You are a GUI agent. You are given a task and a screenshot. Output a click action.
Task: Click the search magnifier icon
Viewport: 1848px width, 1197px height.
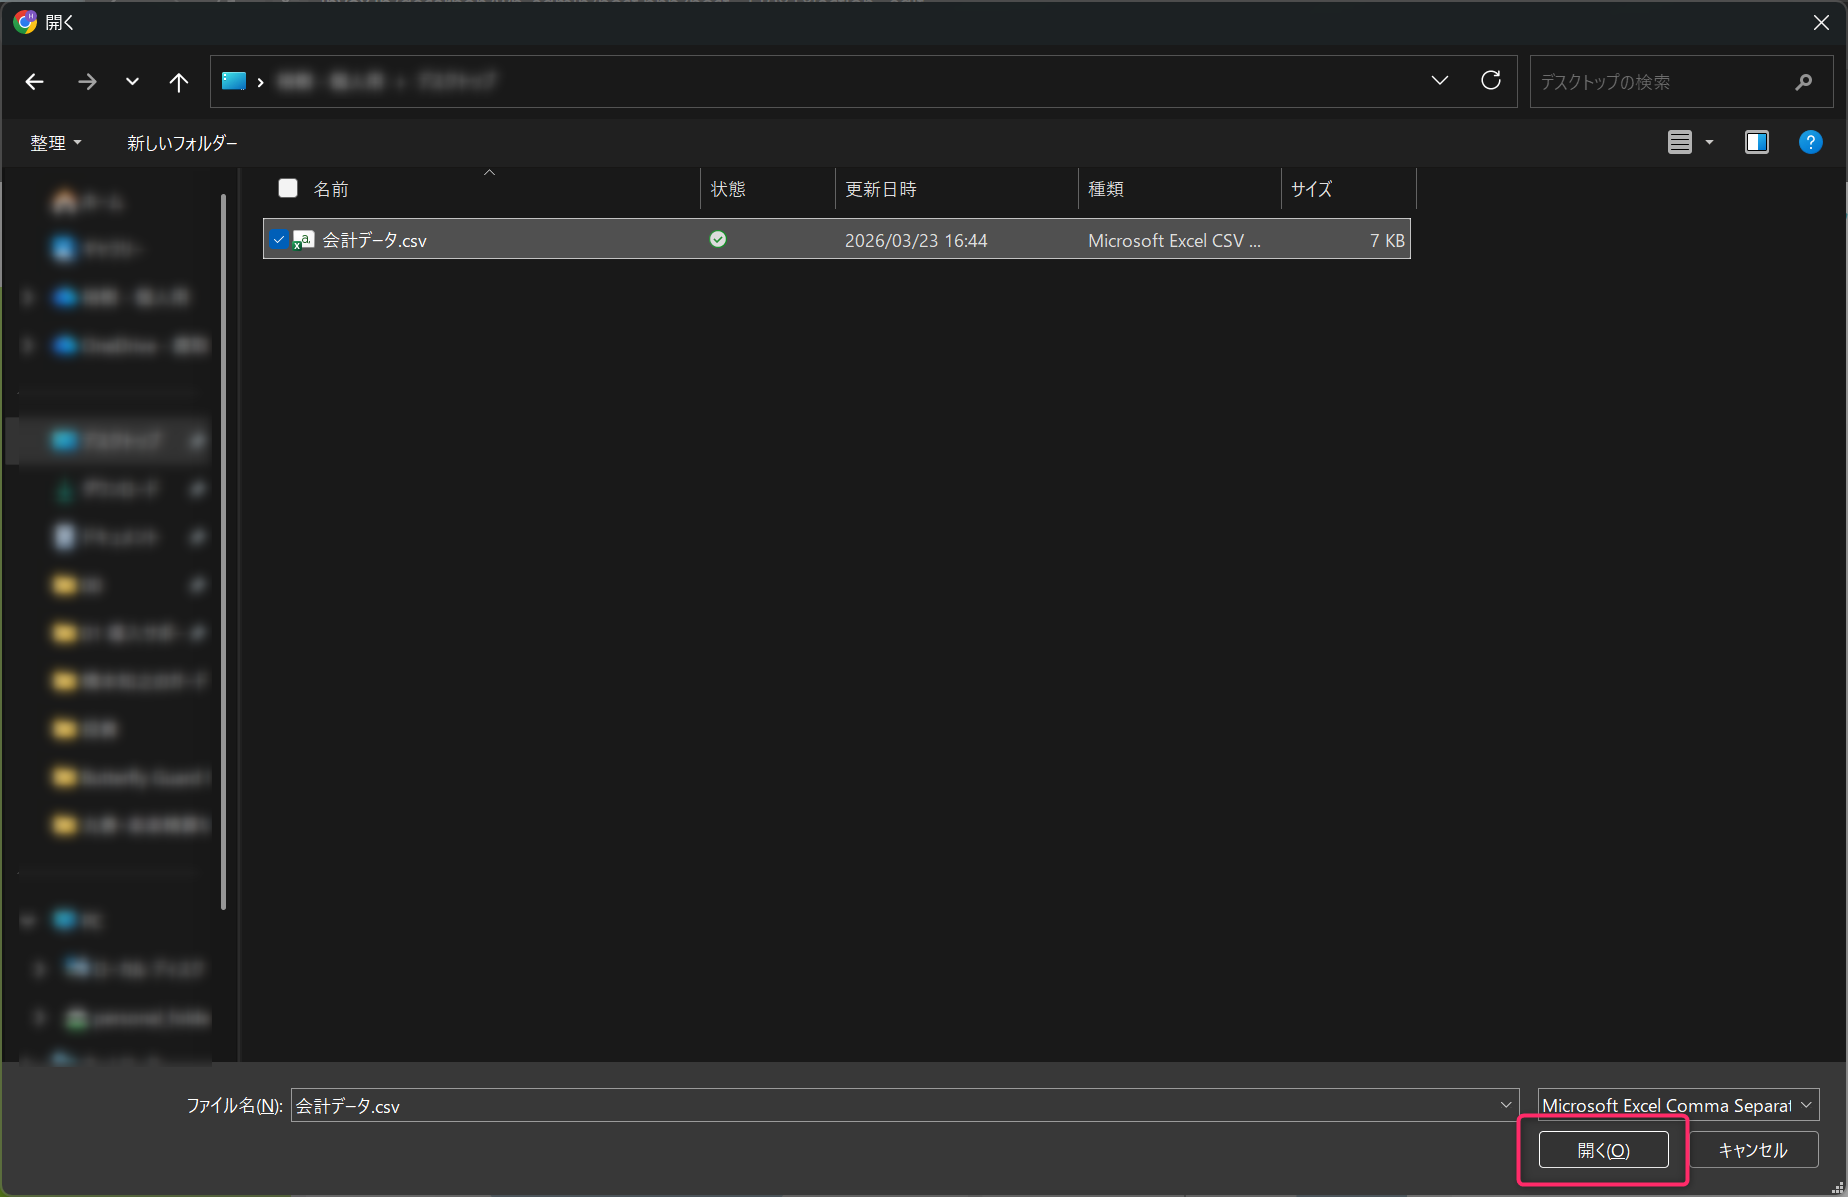(1803, 82)
